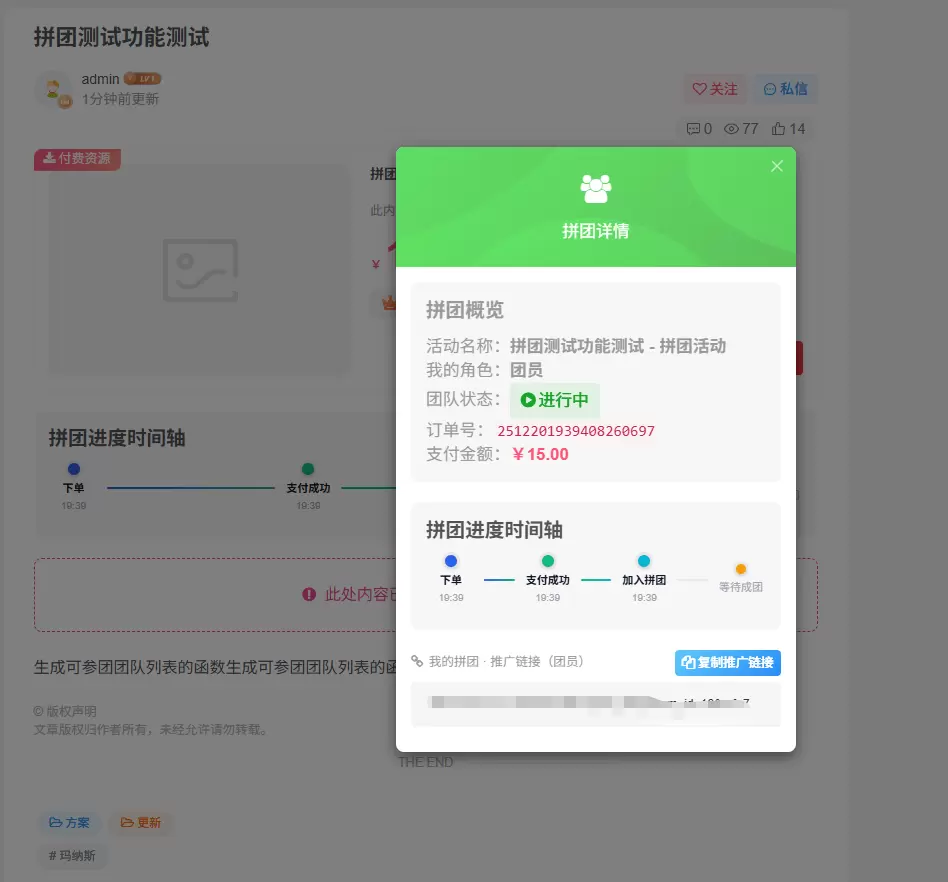Click the 进行中 status badge

click(x=554, y=400)
